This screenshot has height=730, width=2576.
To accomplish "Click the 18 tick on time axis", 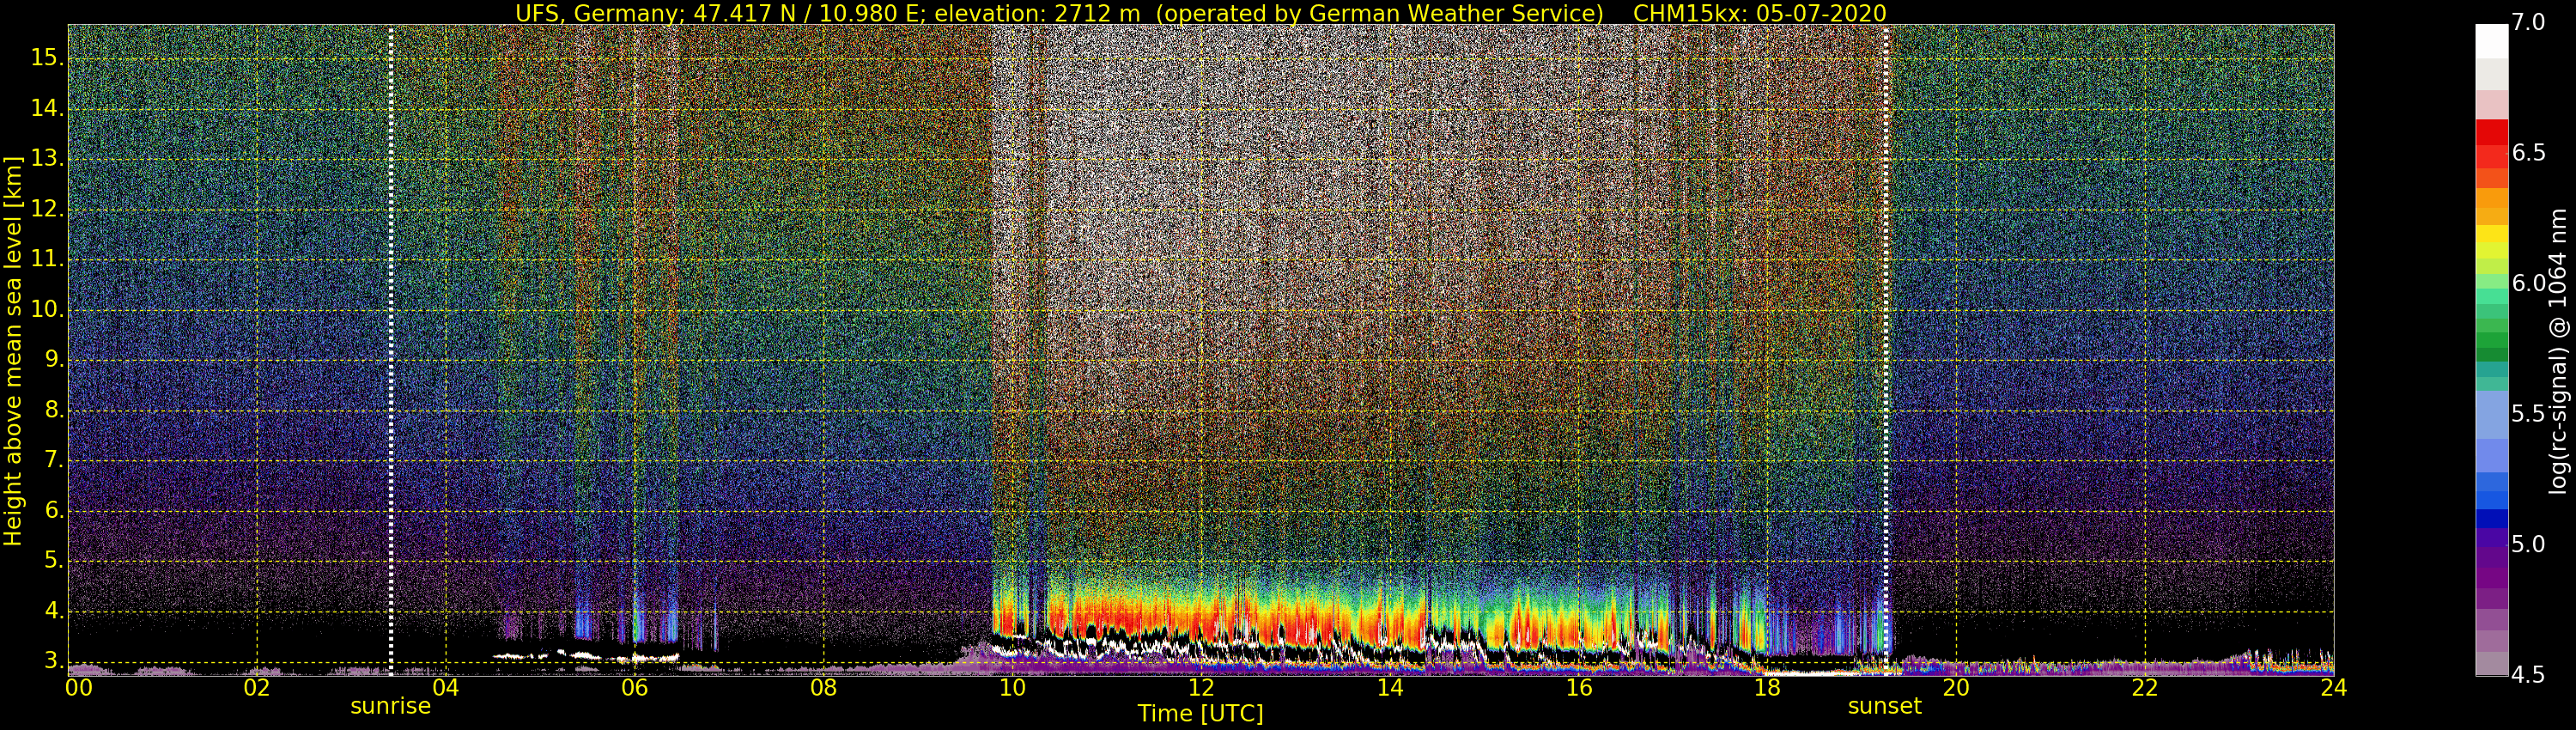I will tap(1767, 688).
